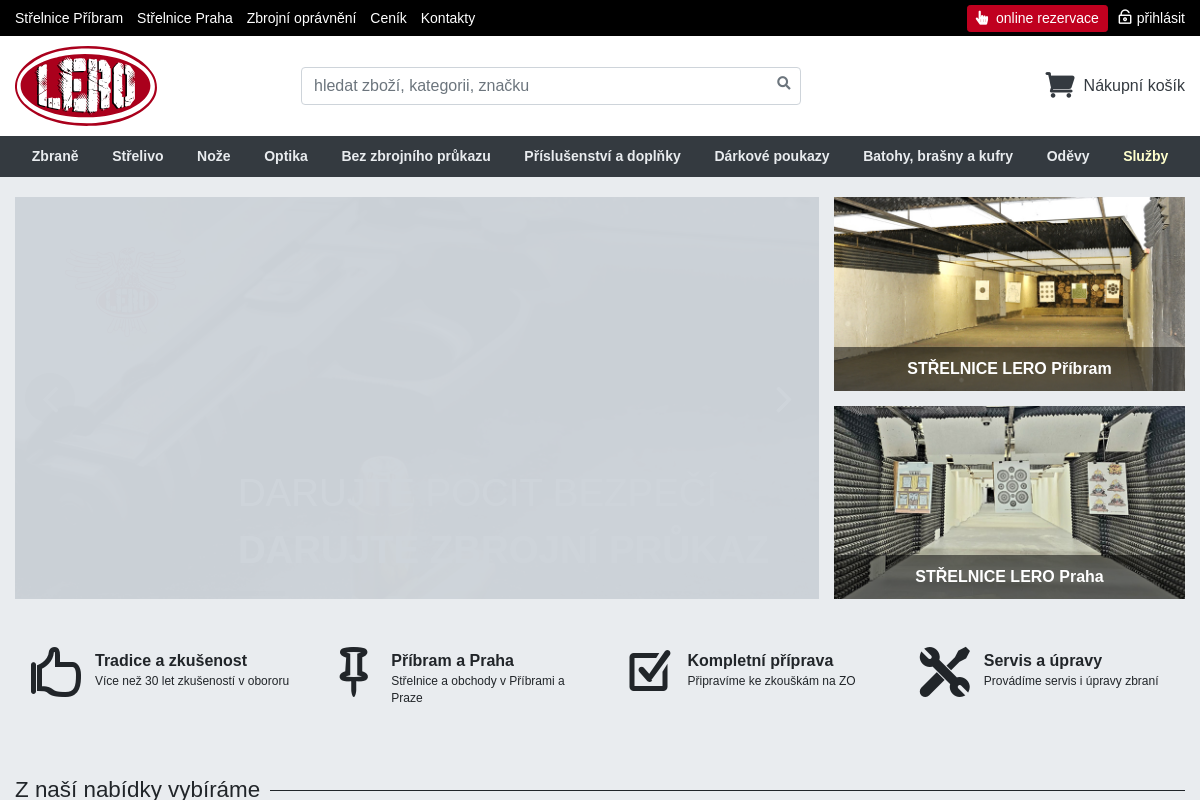Click the hand pointer icon on online rezervace
Viewport: 1200px width, 800px height.
(982, 18)
